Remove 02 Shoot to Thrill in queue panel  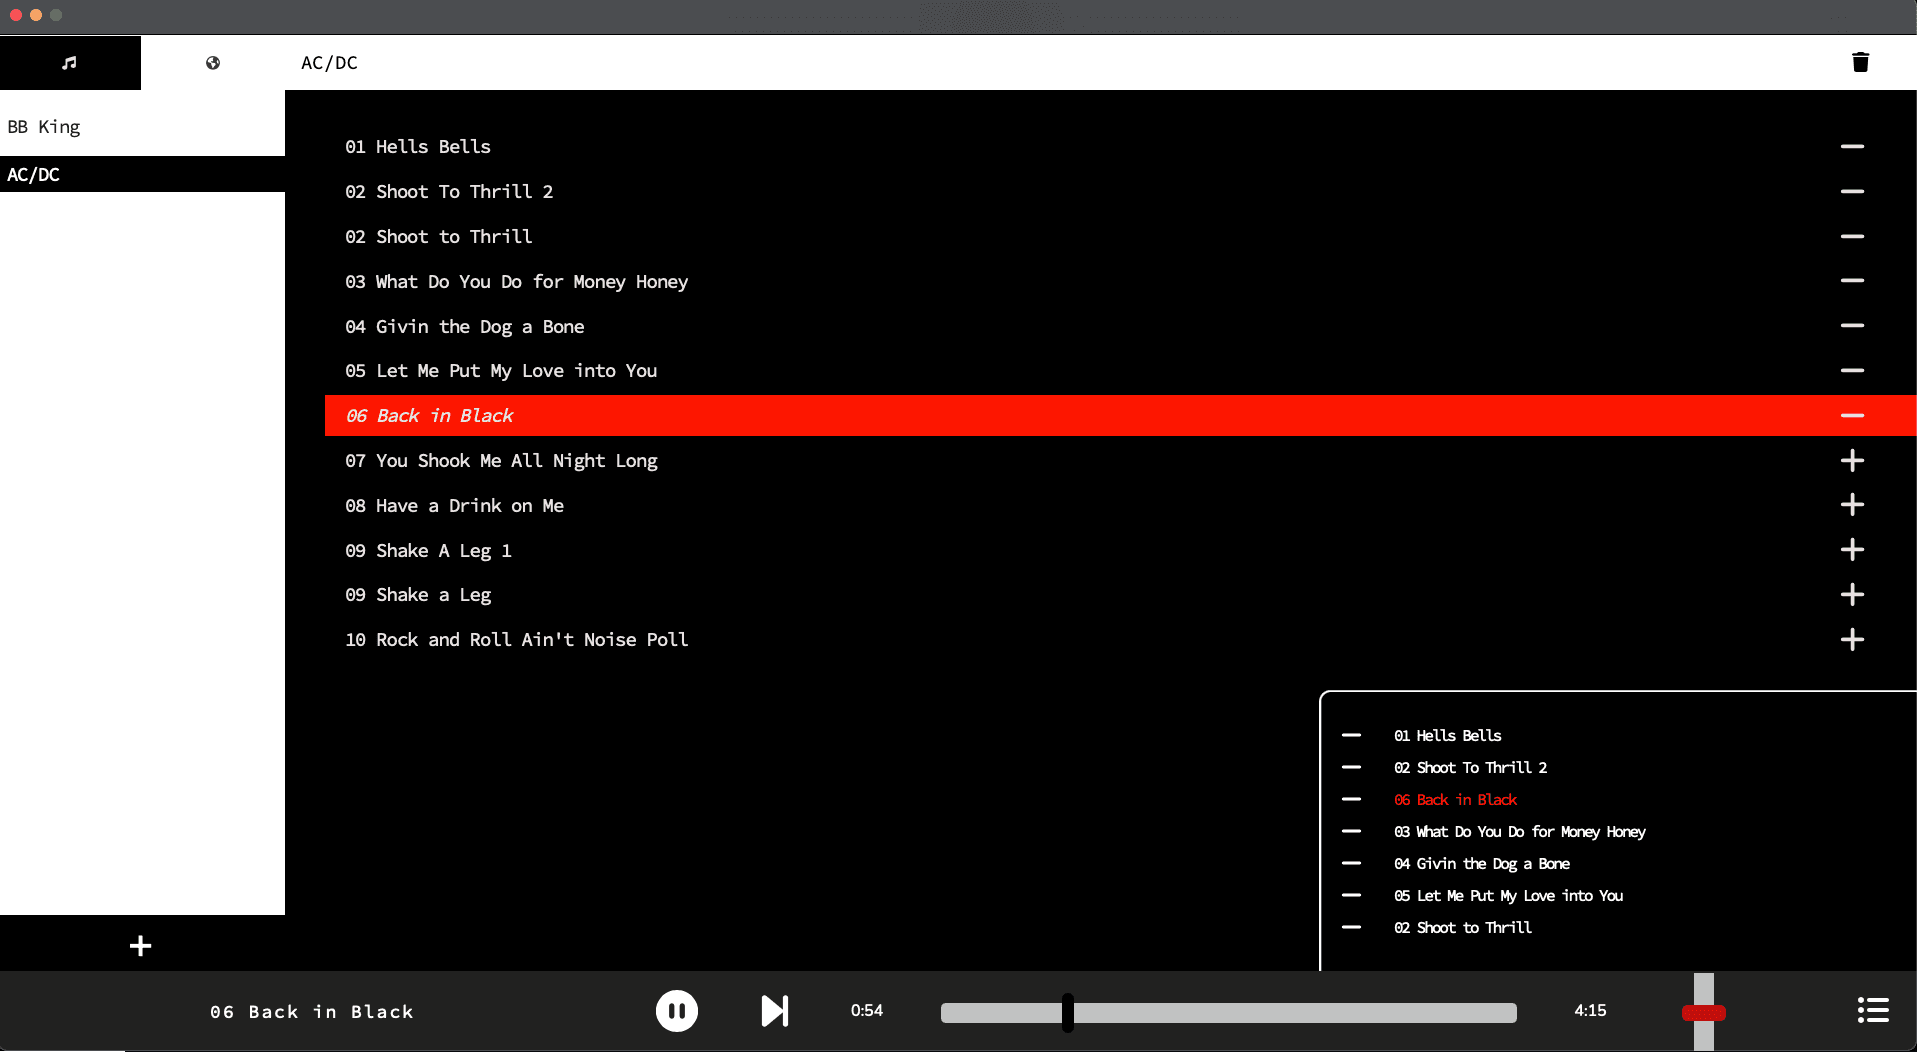click(x=1351, y=927)
